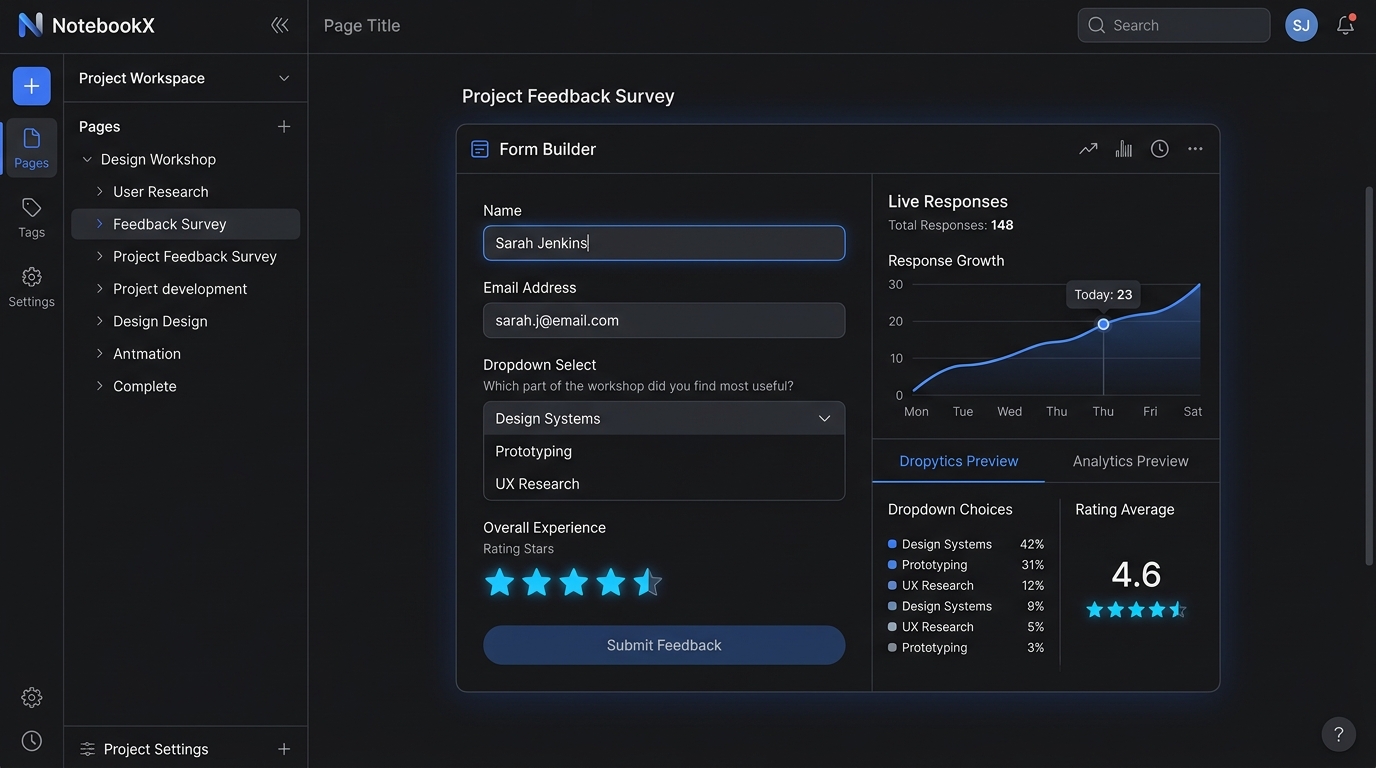Viewport: 1376px width, 768px height.
Task: Click UX Research 12% legend row
Action: (x=966, y=585)
